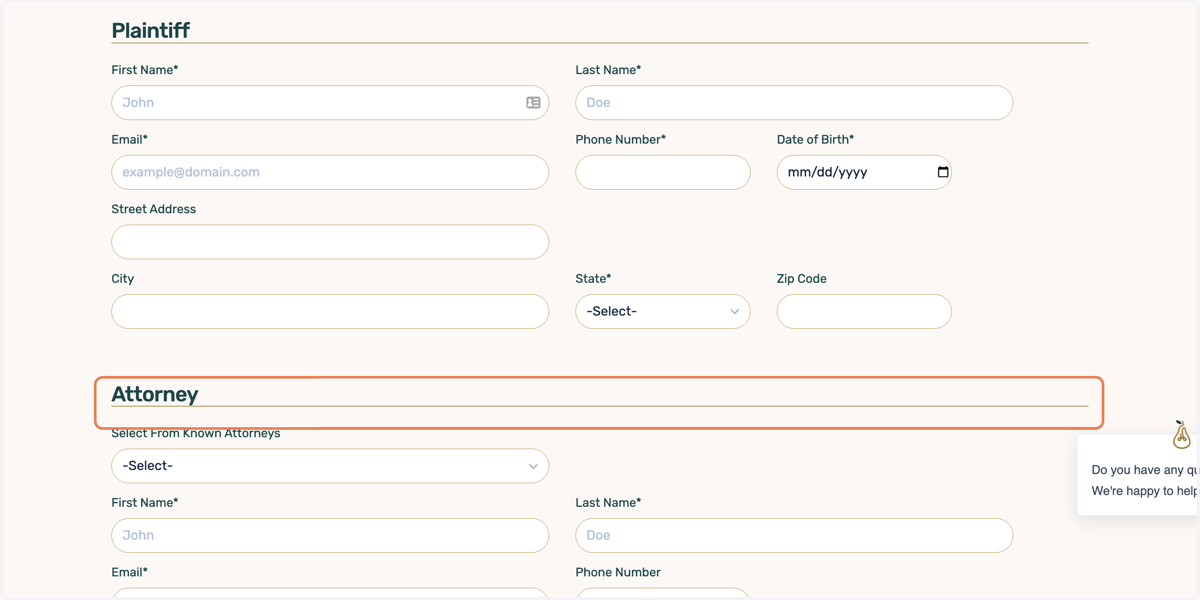The height and width of the screenshot is (600, 1200).
Task: Click the contact card icon in Plaintiff First Name
Action: click(533, 103)
